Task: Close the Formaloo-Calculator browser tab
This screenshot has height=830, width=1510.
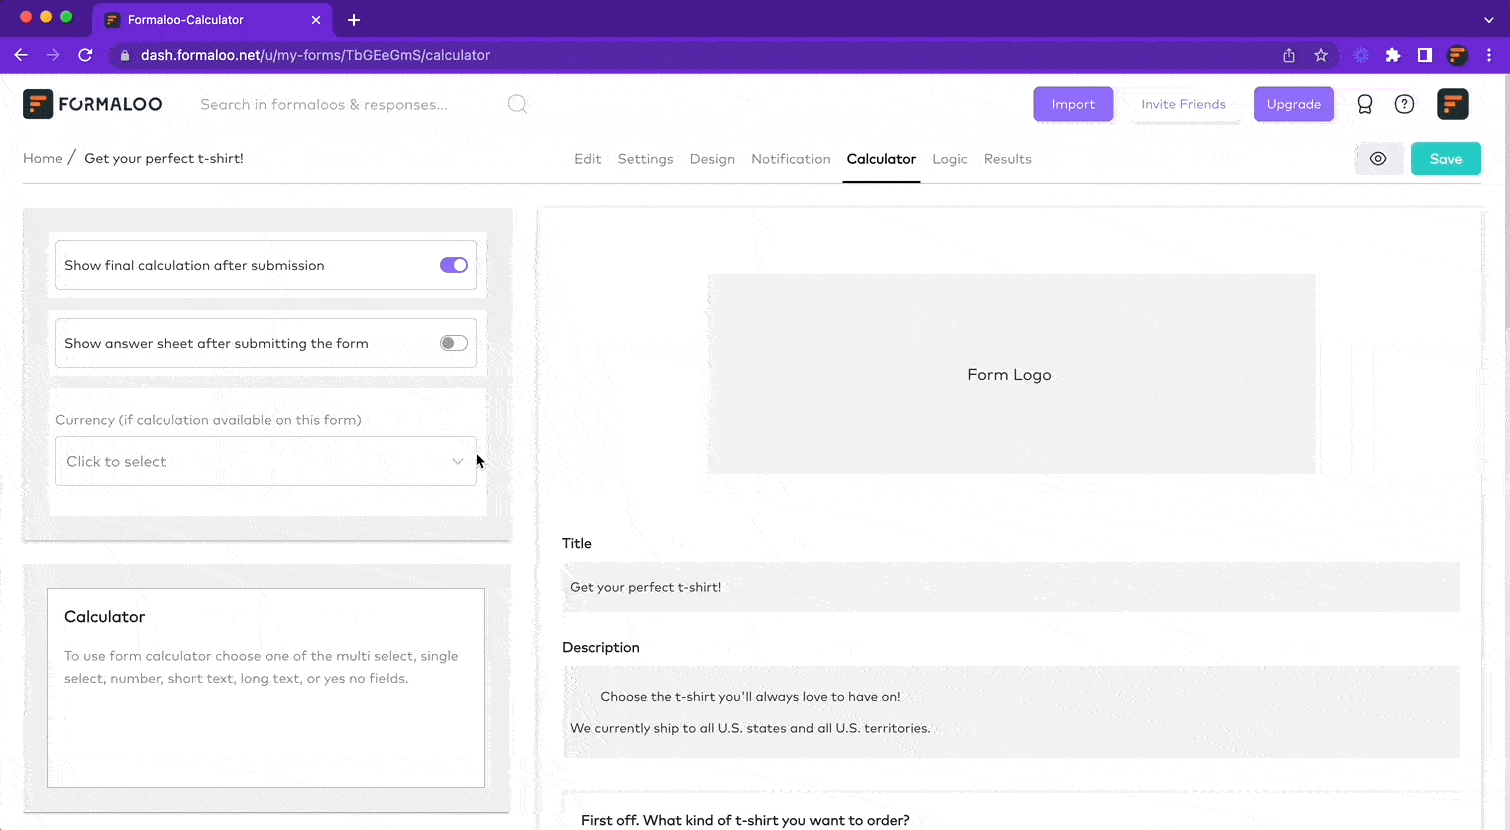Action: pos(316,20)
